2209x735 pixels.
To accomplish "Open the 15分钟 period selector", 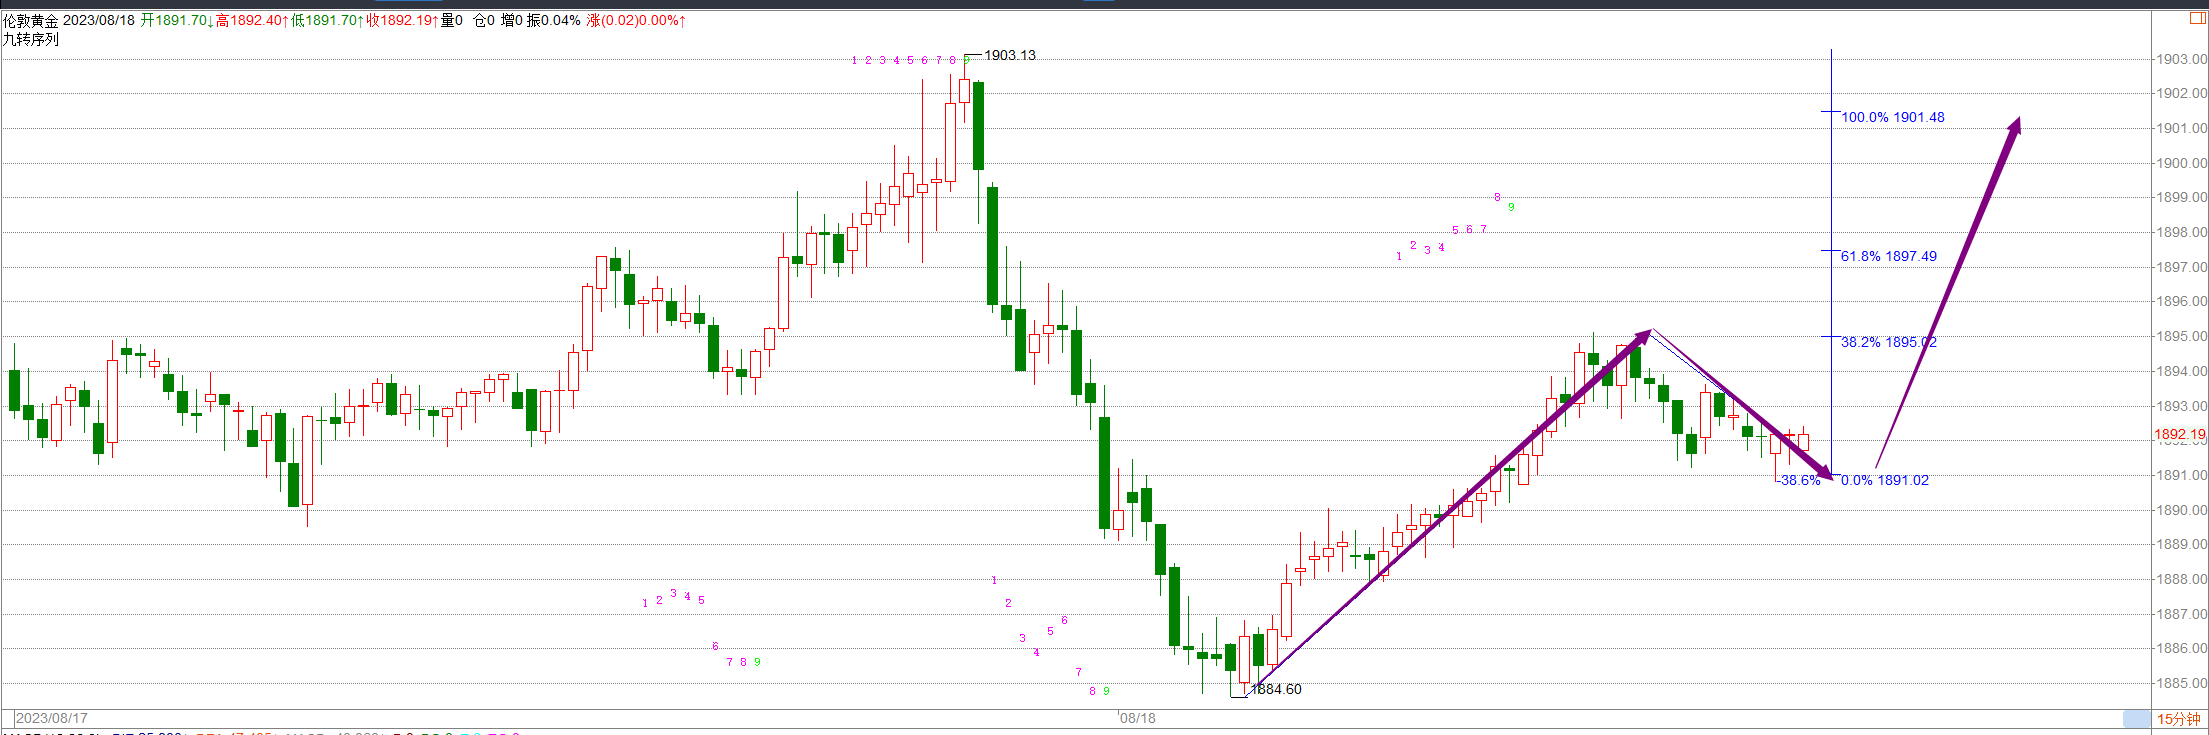I will coord(2179,719).
